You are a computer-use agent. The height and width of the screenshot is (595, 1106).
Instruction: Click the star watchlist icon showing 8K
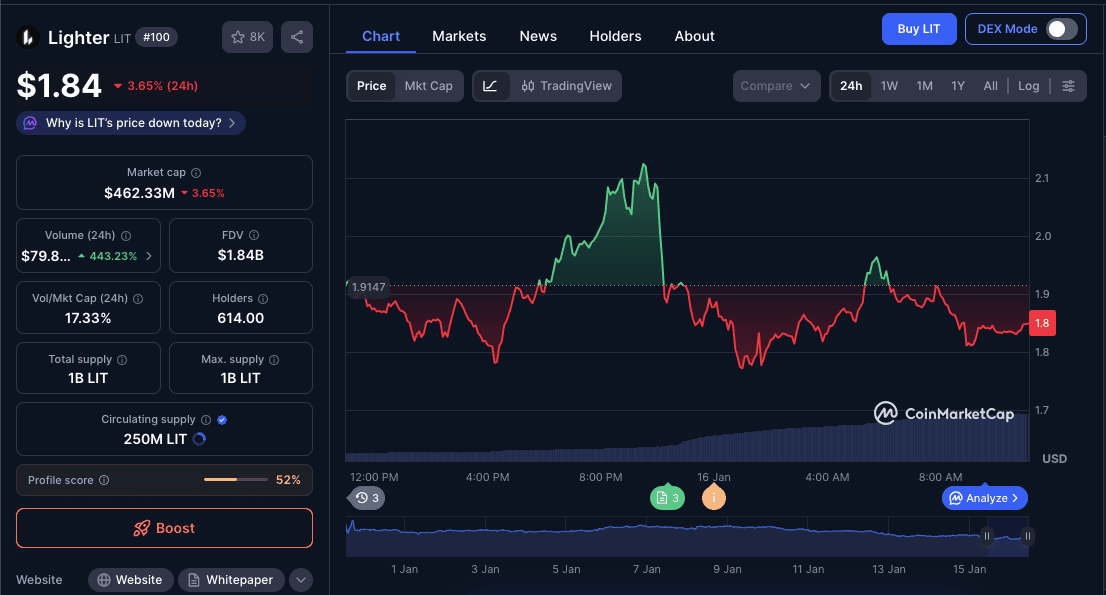(x=247, y=37)
